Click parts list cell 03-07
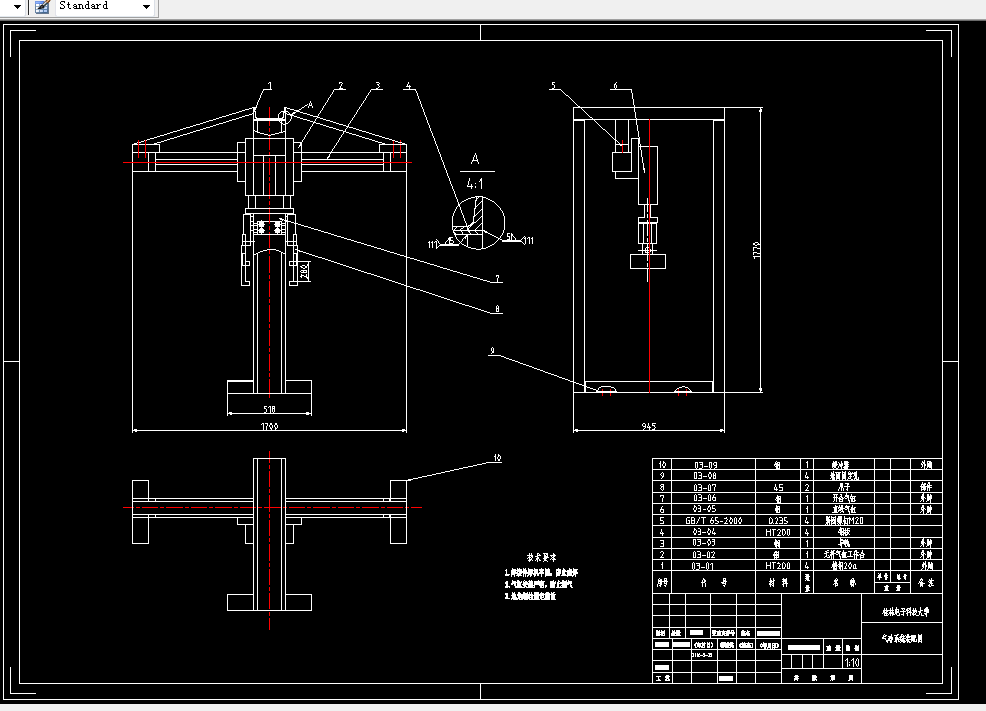This screenshot has height=711, width=986. (705, 487)
